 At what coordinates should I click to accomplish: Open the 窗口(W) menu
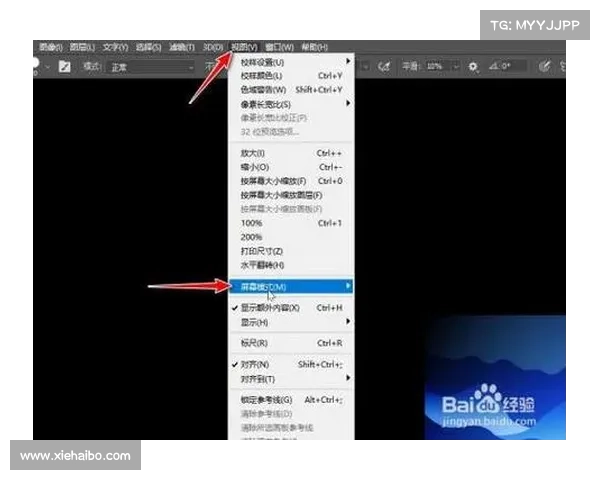pos(279,47)
